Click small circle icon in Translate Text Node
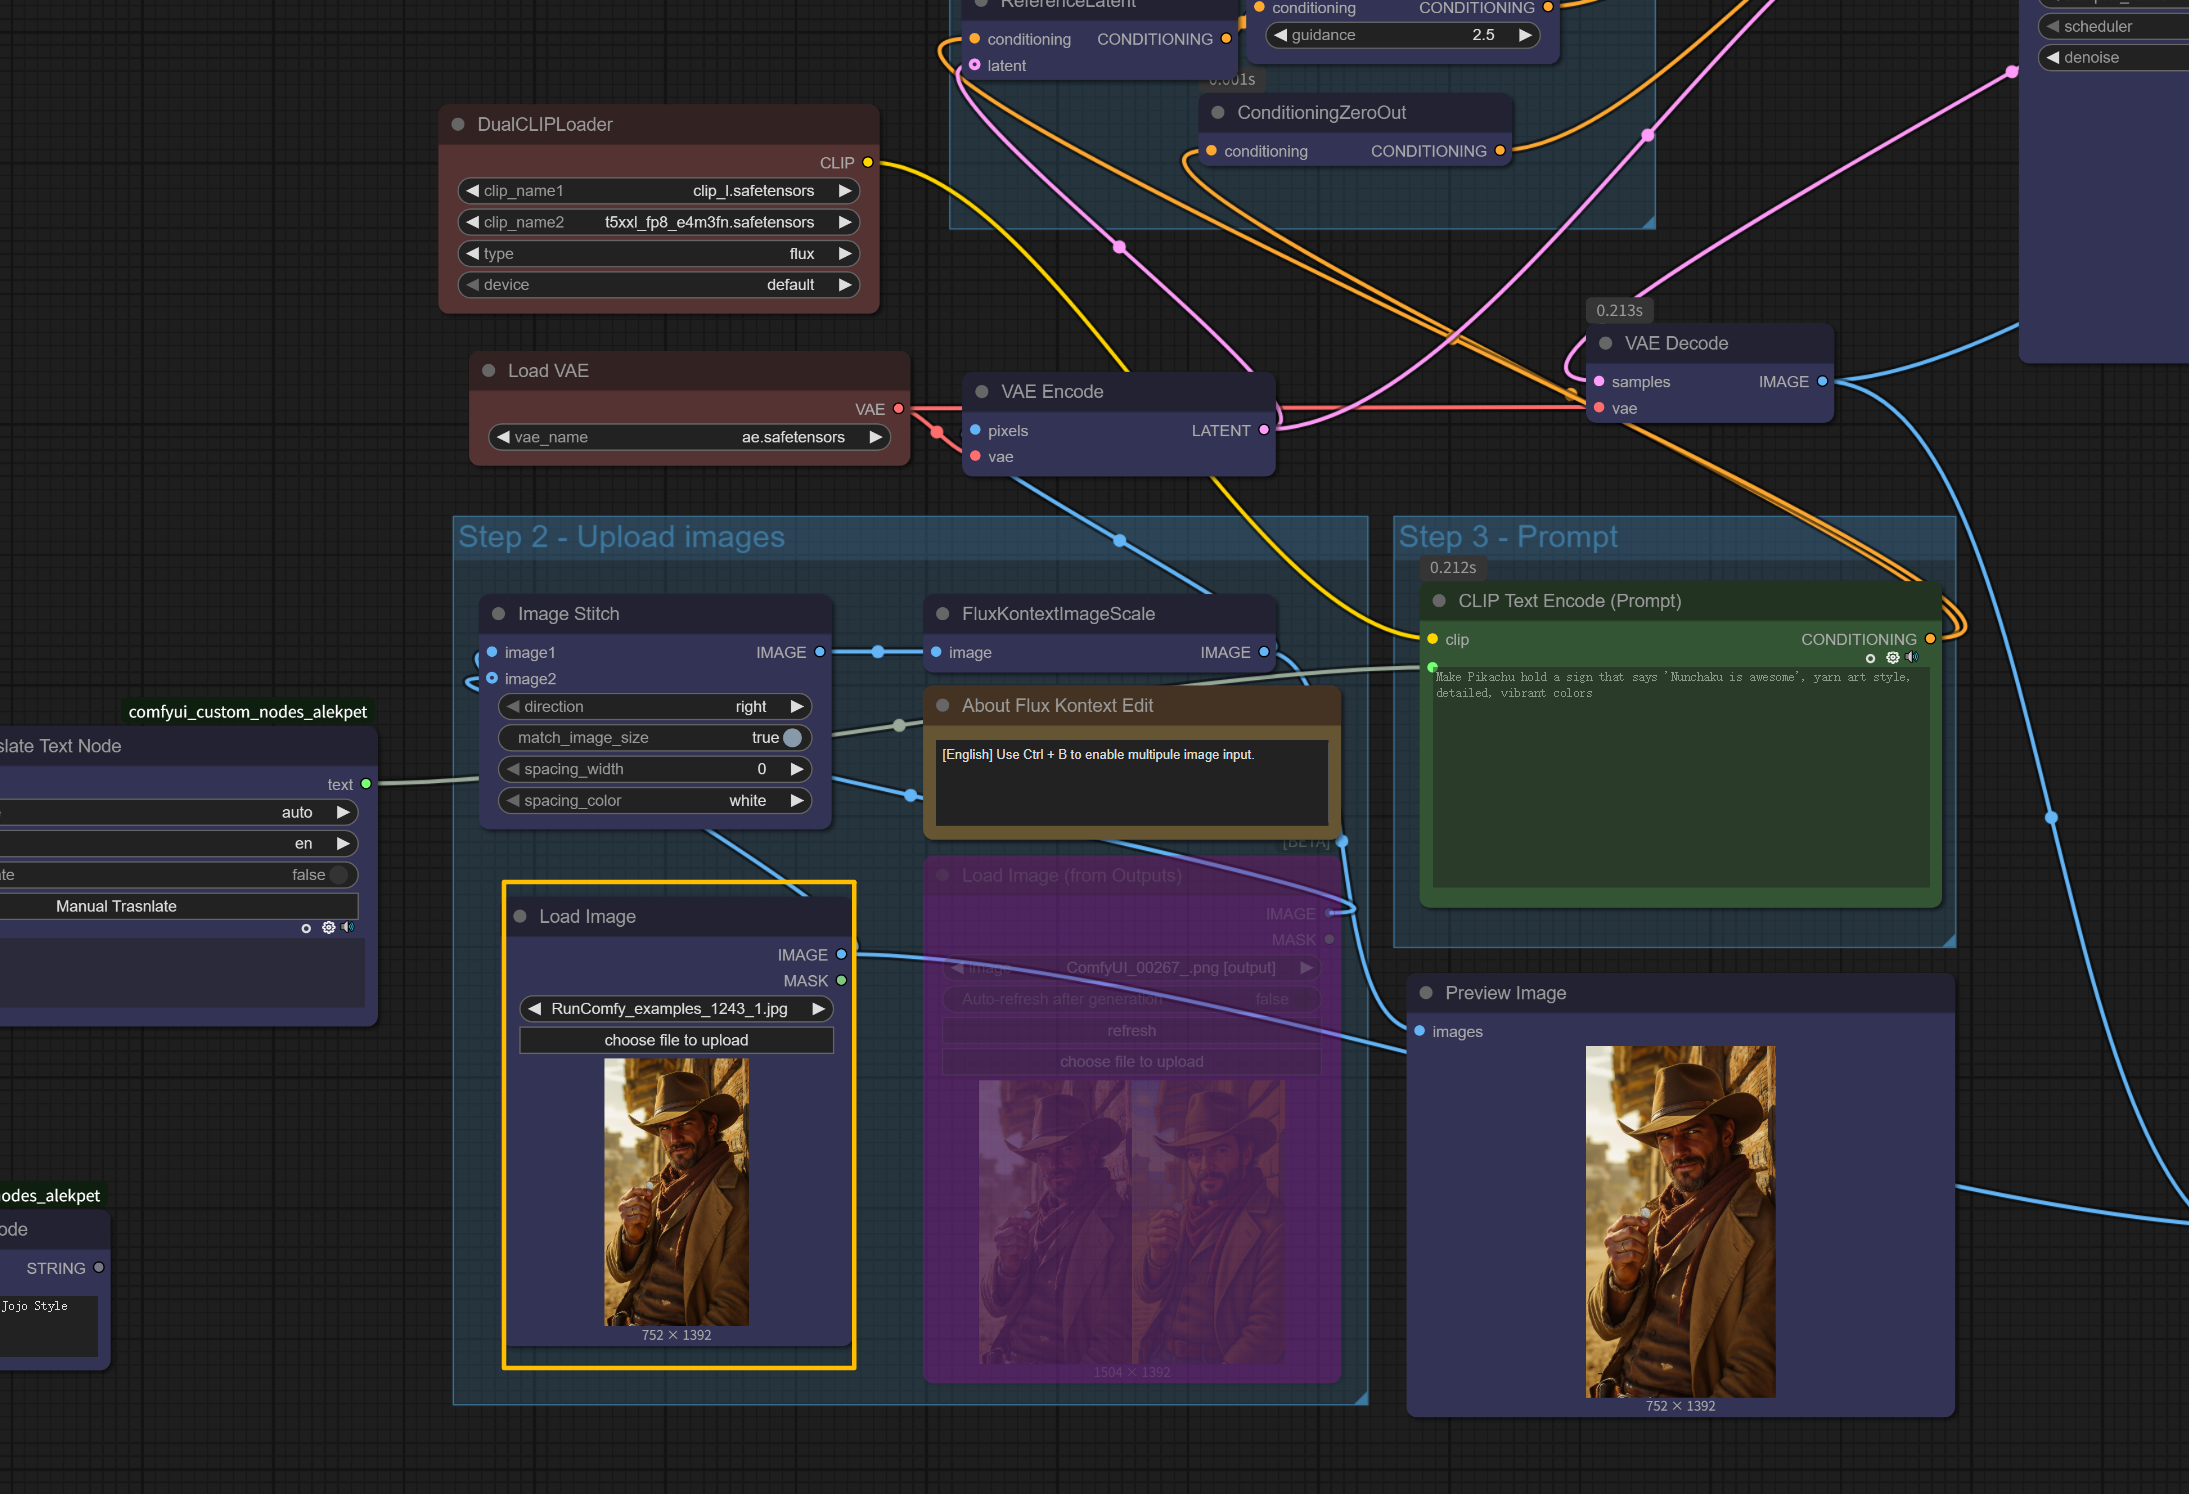 click(306, 929)
